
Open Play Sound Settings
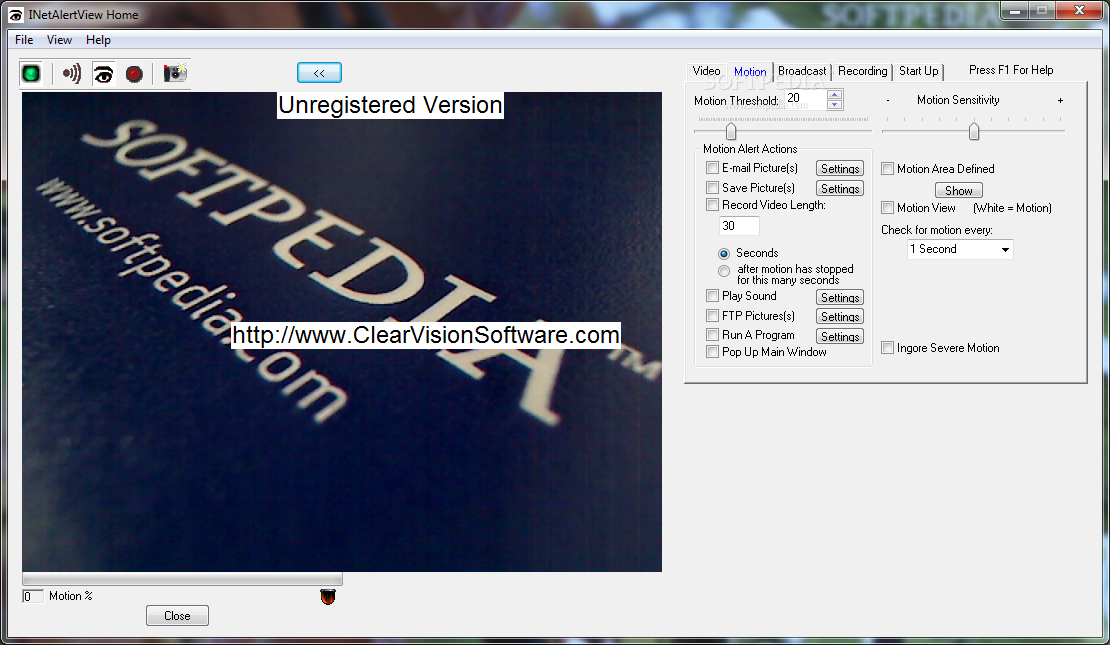(x=840, y=297)
